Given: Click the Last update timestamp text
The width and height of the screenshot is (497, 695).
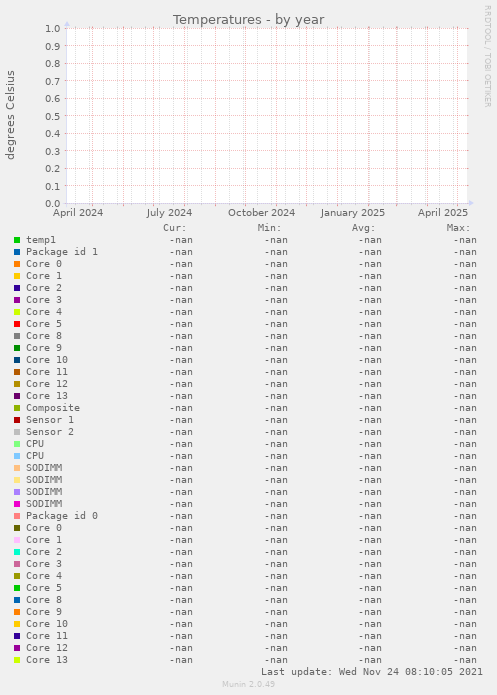Looking at the screenshot, I should 372,672.
